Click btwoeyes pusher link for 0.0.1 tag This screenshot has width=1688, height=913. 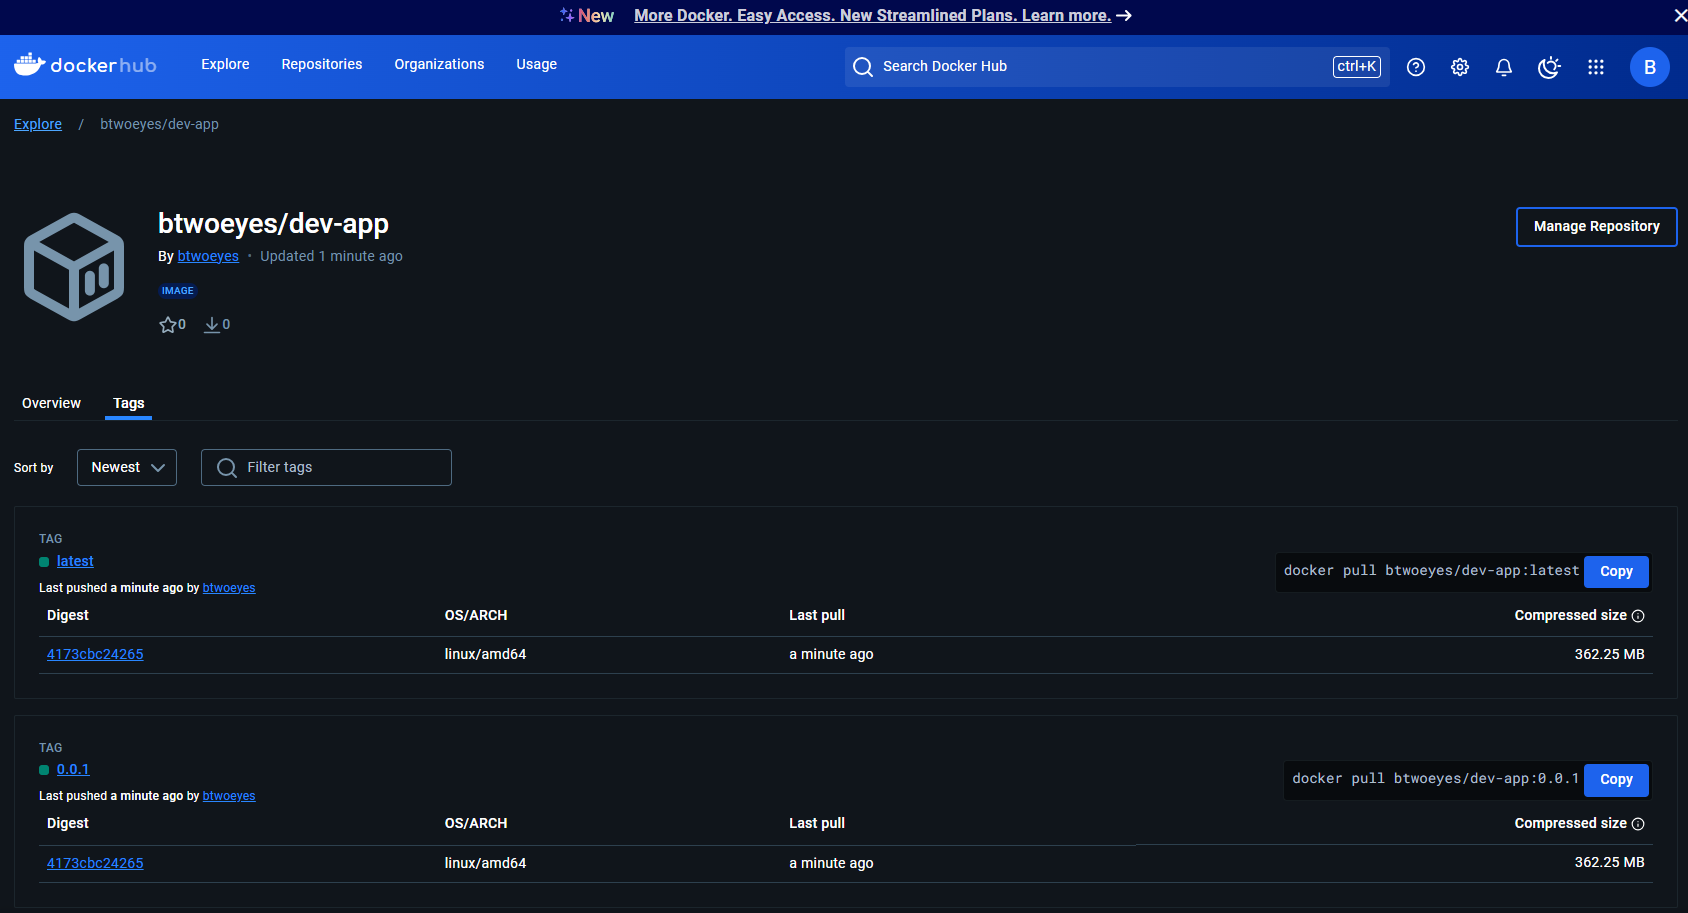coord(229,796)
